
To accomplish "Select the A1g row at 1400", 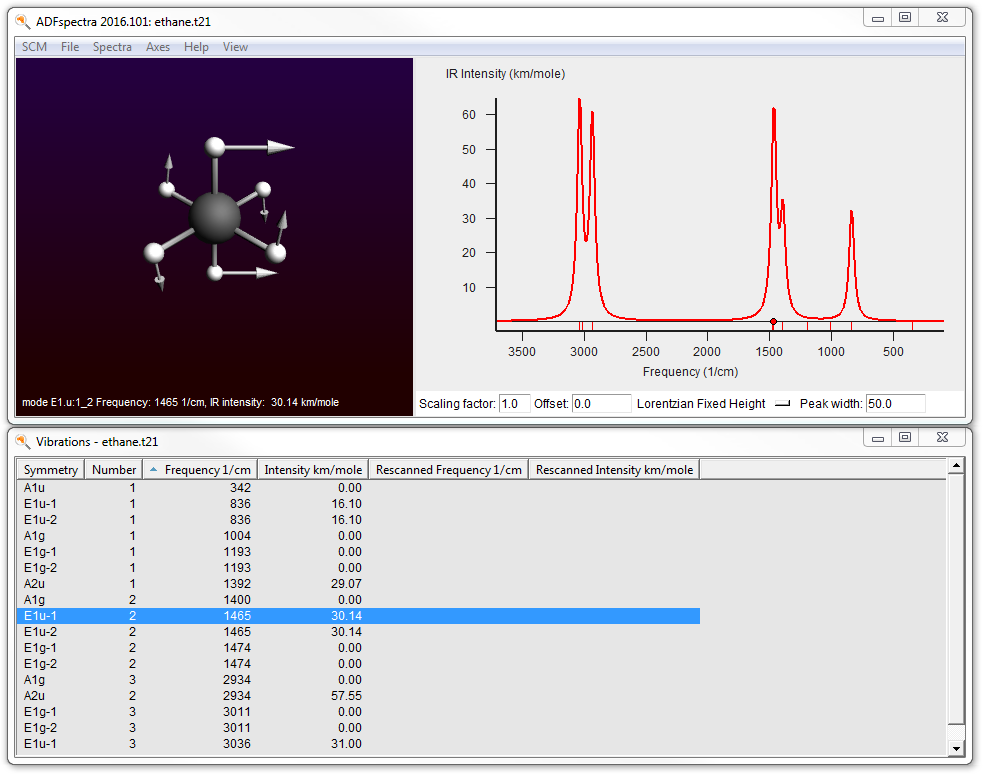I will click(x=358, y=600).
